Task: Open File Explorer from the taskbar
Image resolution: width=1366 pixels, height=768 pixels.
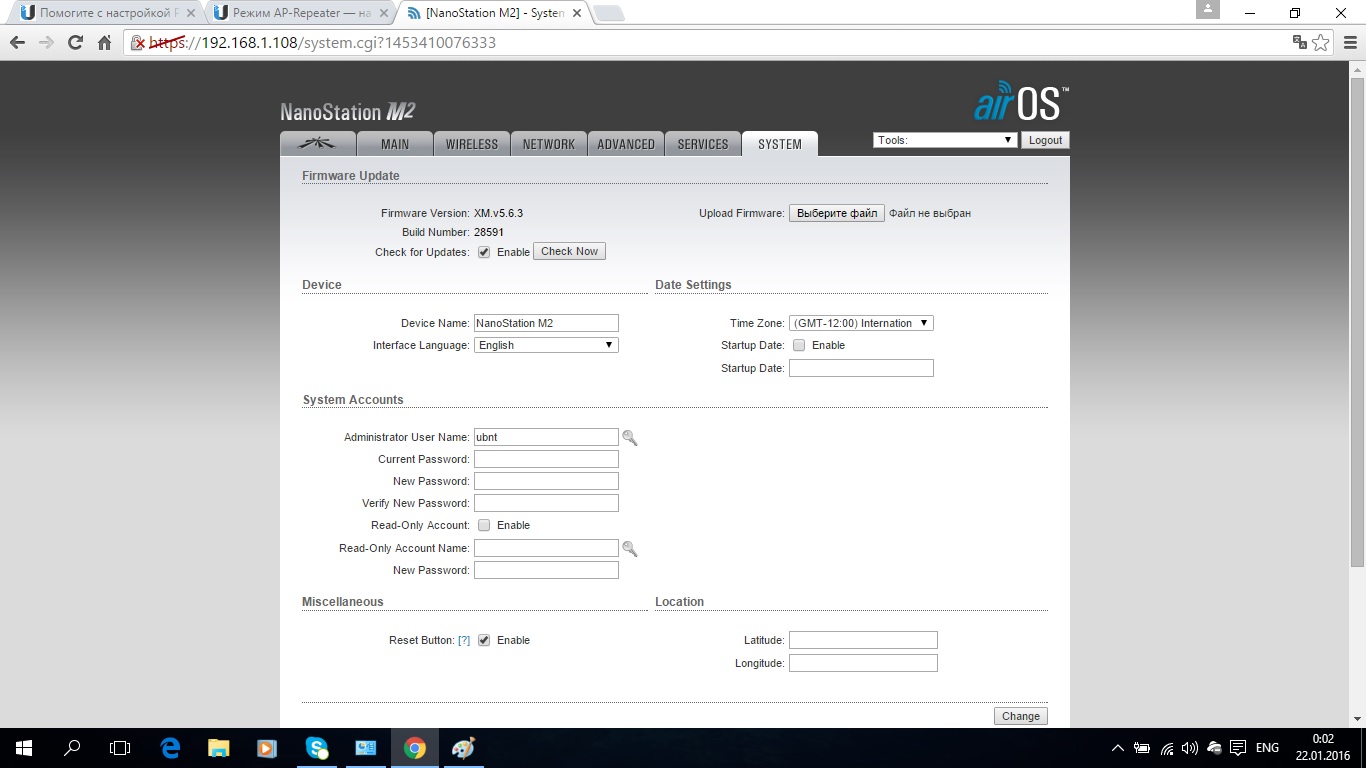Action: (218, 748)
